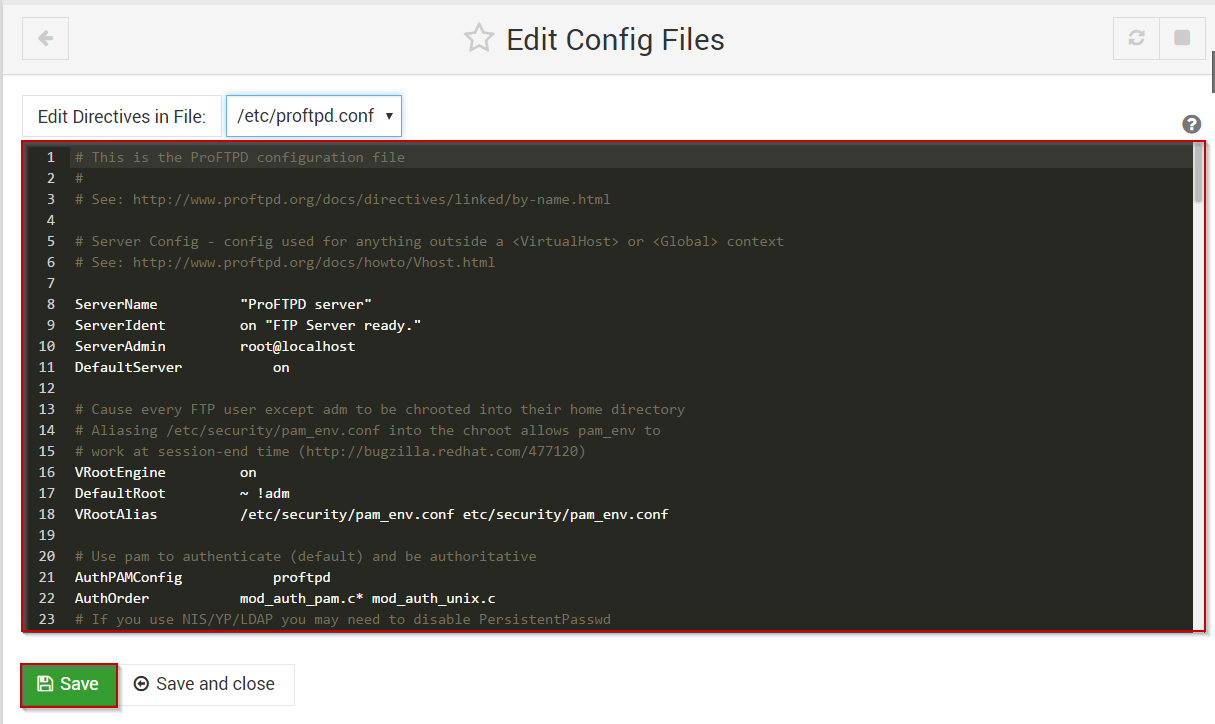Open the help question mark icon
The image size is (1215, 724).
pyautogui.click(x=1191, y=124)
